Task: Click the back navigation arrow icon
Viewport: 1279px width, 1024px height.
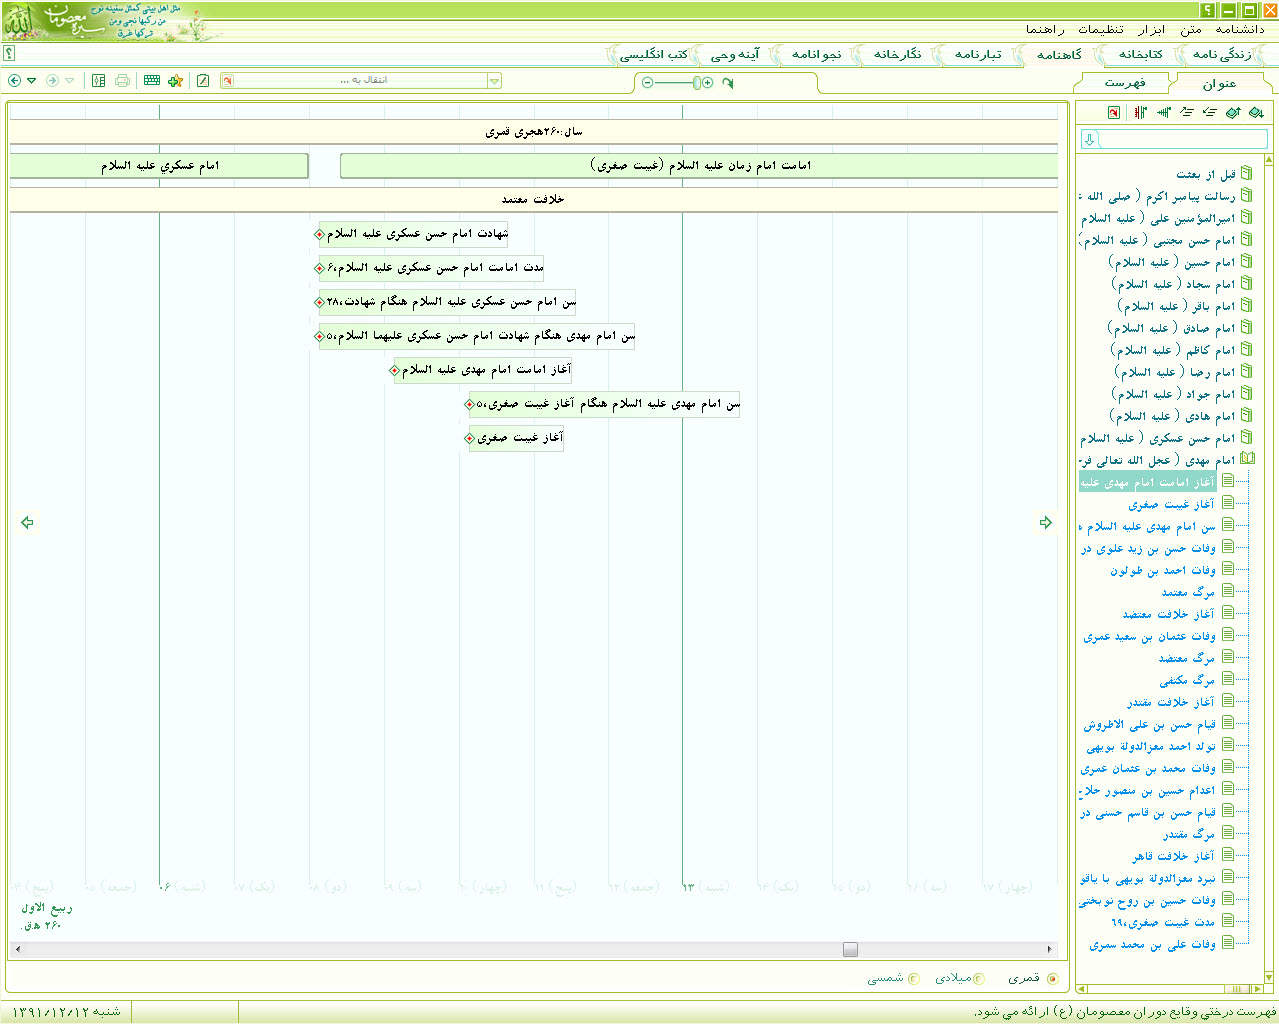Action: pos(14,81)
